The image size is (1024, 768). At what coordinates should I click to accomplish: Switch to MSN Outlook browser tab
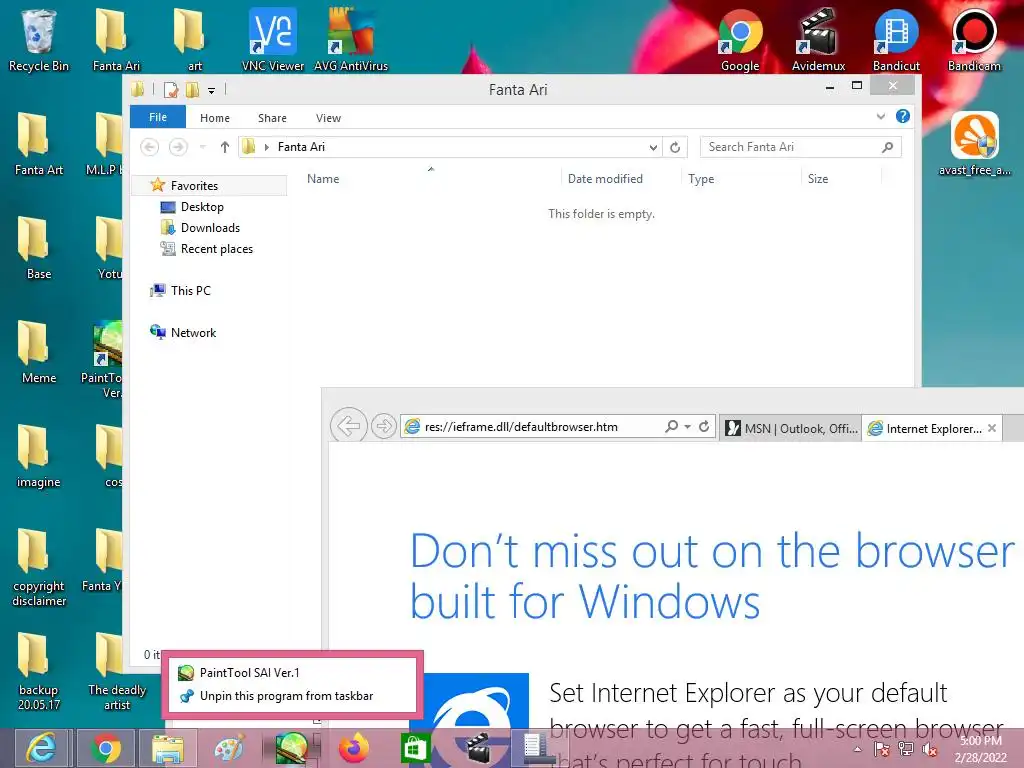click(791, 428)
